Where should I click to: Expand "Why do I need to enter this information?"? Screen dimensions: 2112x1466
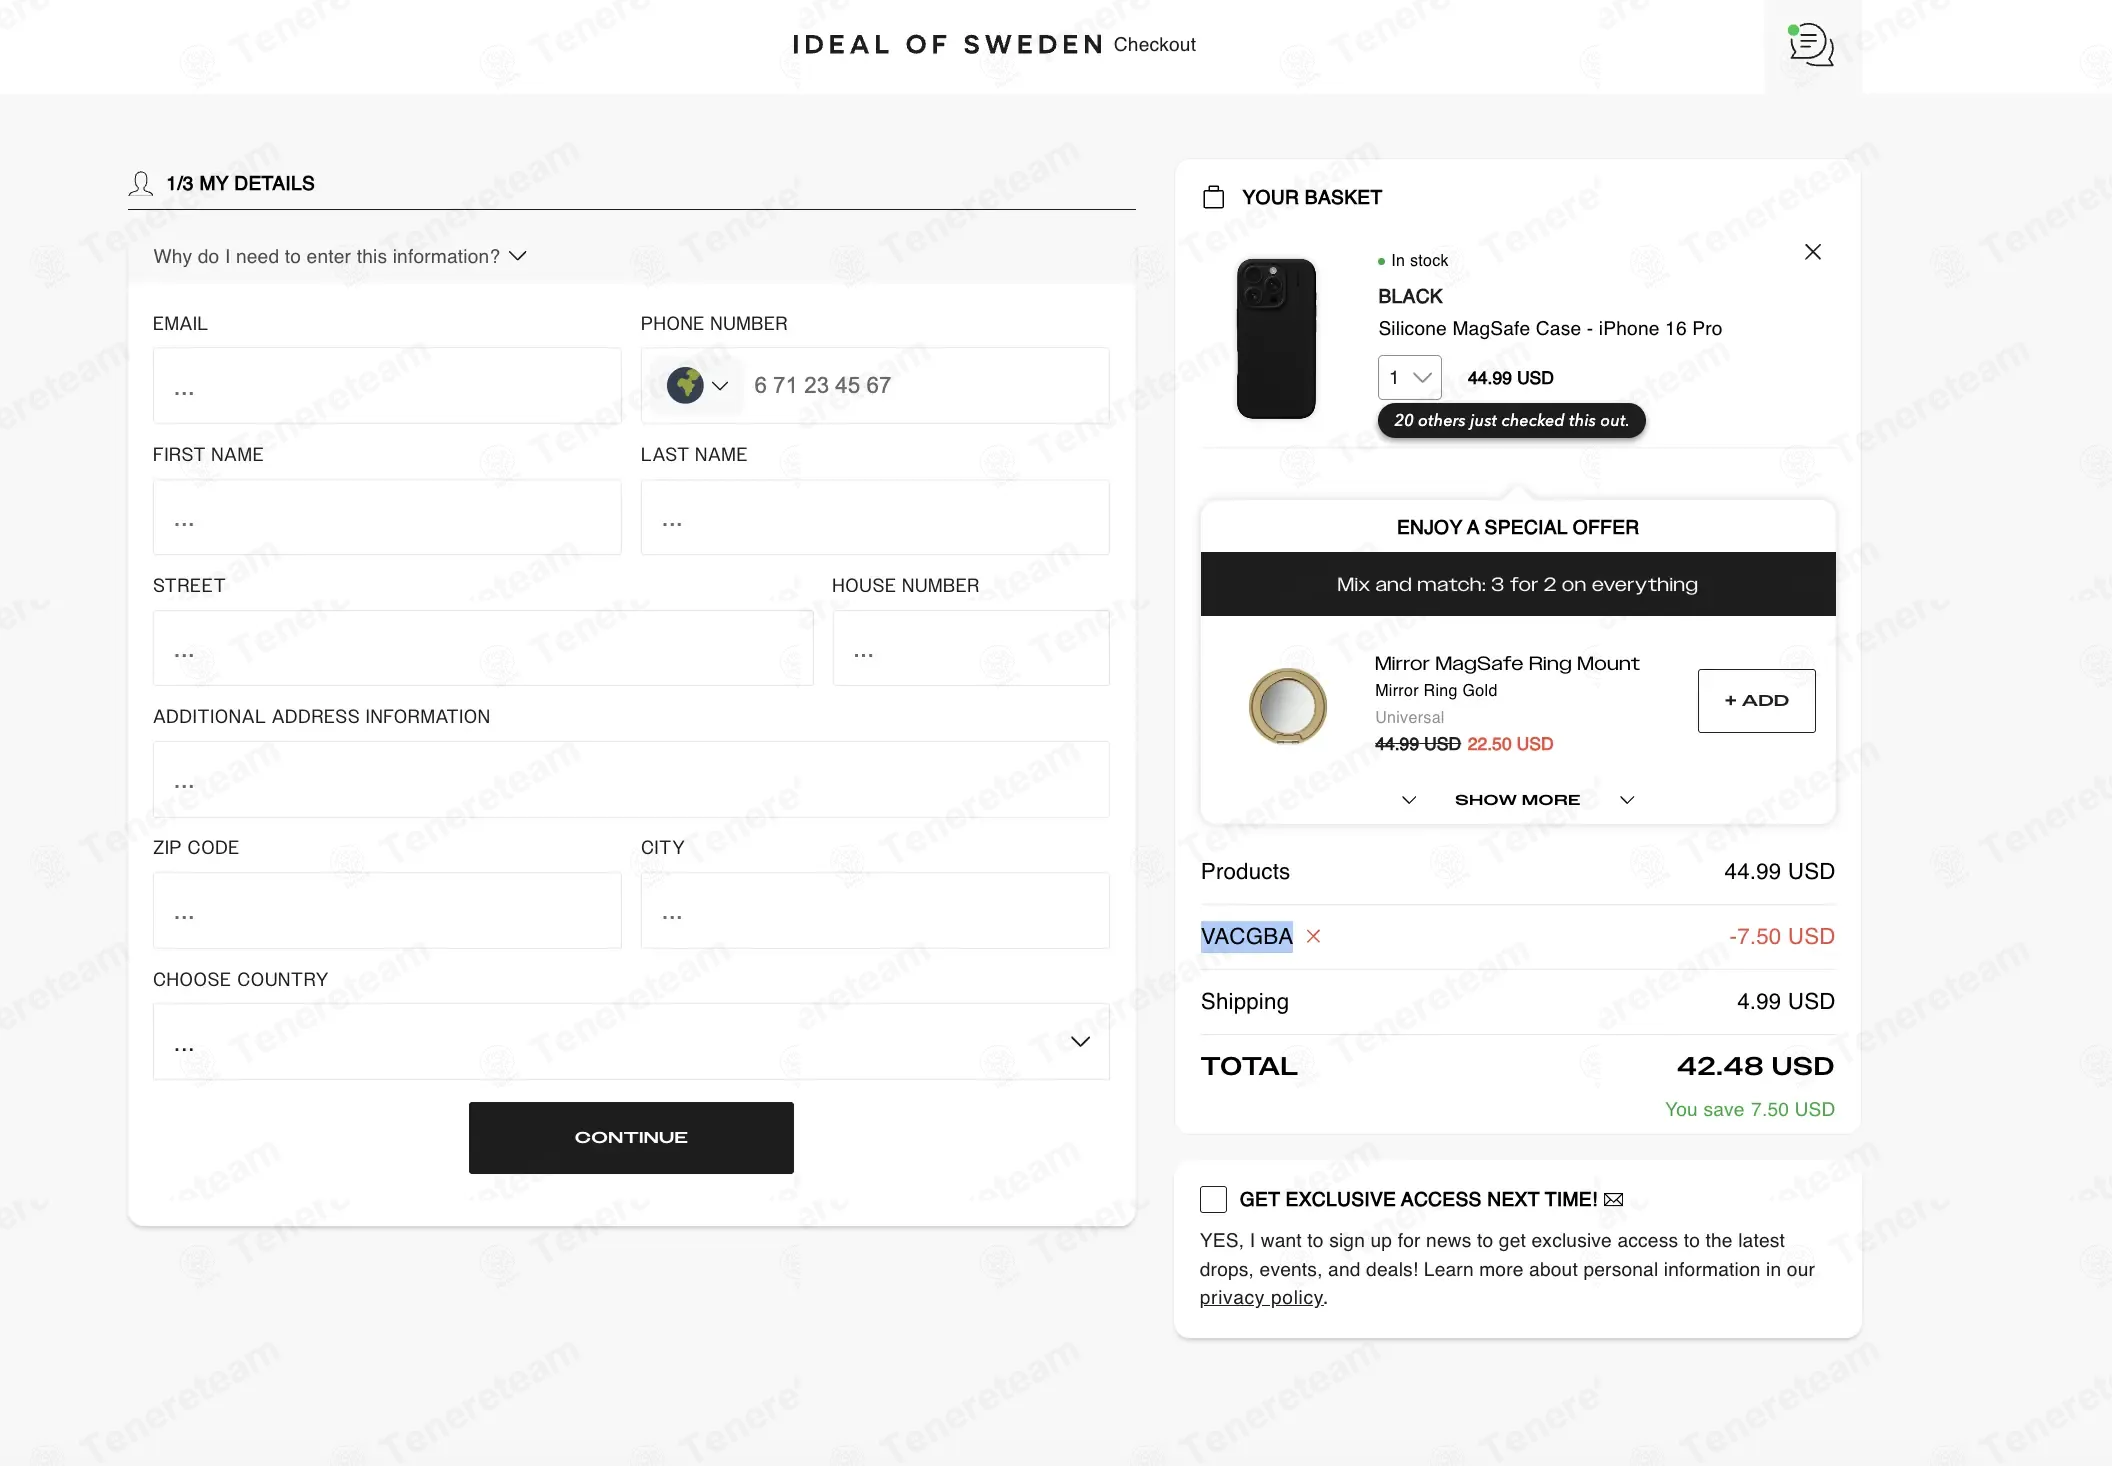[340, 257]
